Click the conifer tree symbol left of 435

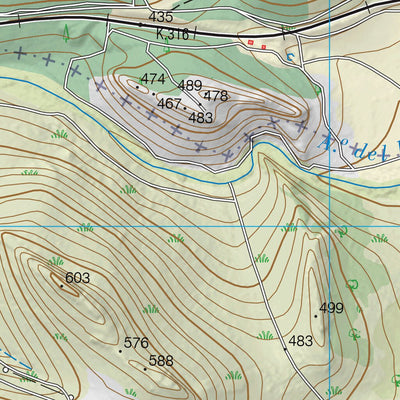point(66,33)
